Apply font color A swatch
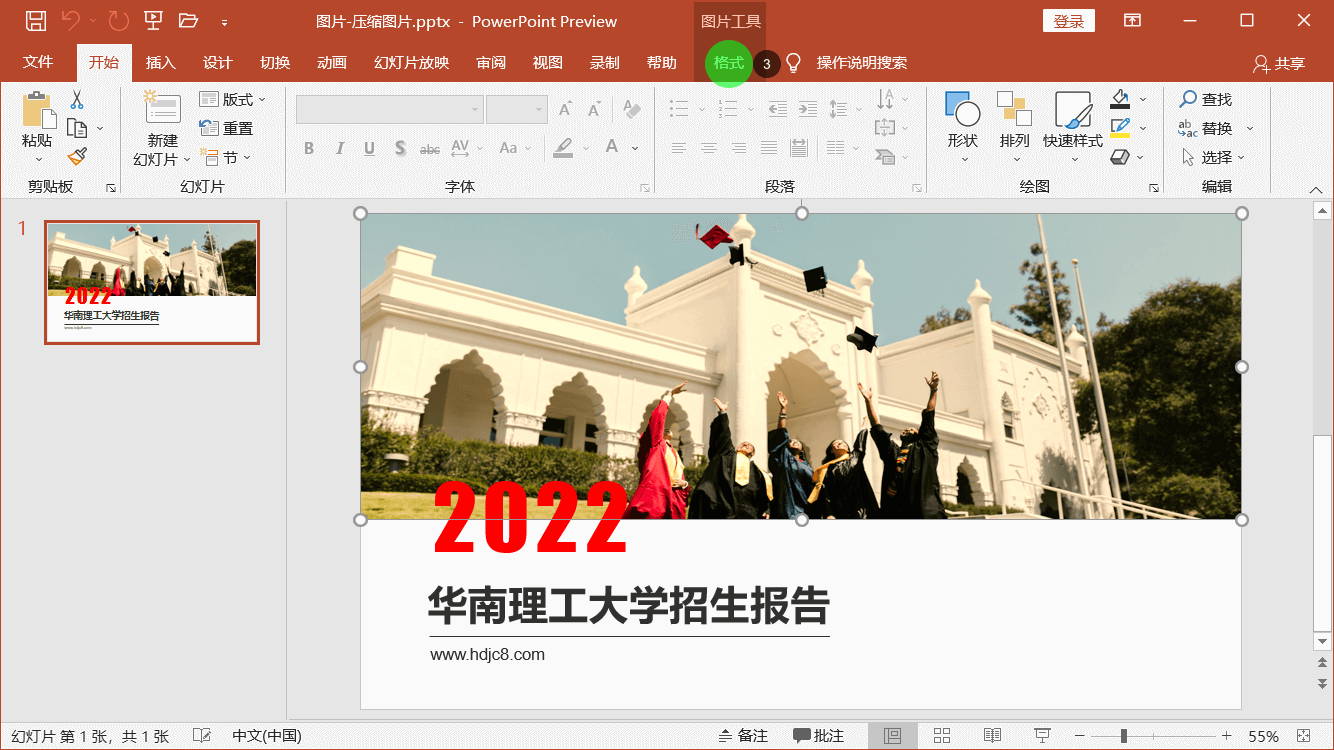Image resolution: width=1334 pixels, height=750 pixels. [x=612, y=148]
